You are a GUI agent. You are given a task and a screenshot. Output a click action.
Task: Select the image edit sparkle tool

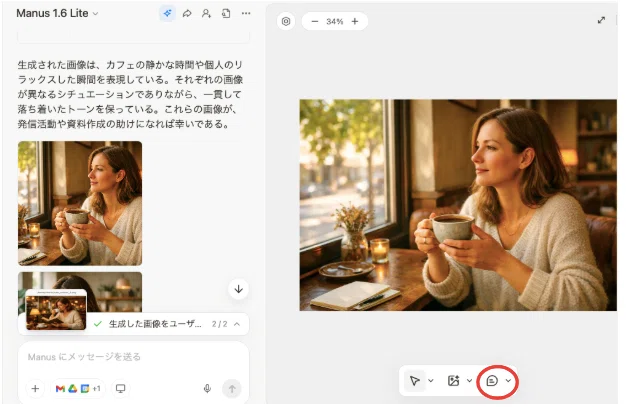point(454,381)
